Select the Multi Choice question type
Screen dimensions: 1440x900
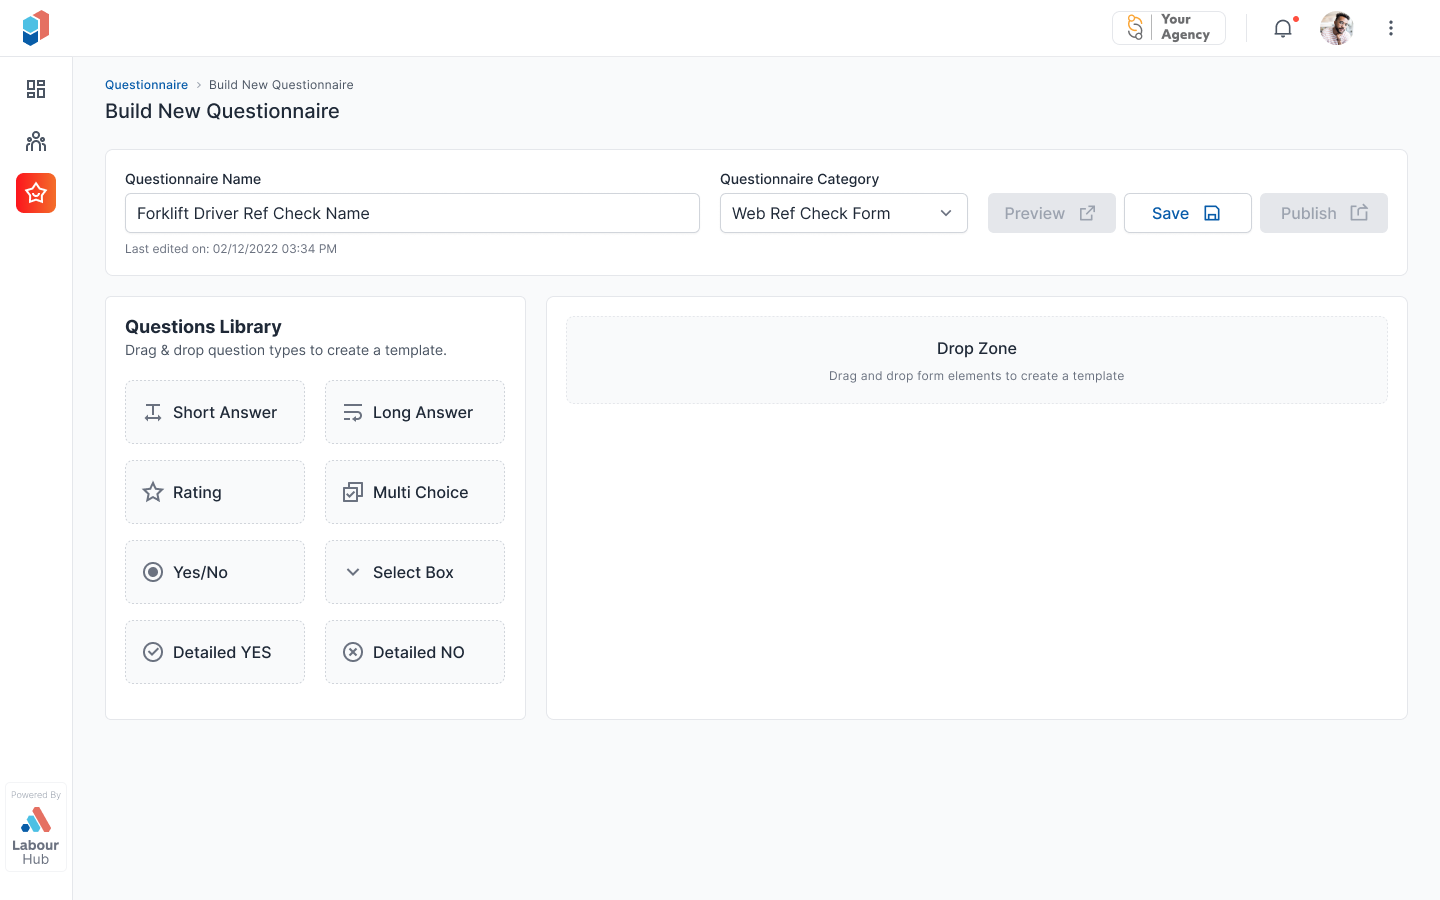click(415, 492)
